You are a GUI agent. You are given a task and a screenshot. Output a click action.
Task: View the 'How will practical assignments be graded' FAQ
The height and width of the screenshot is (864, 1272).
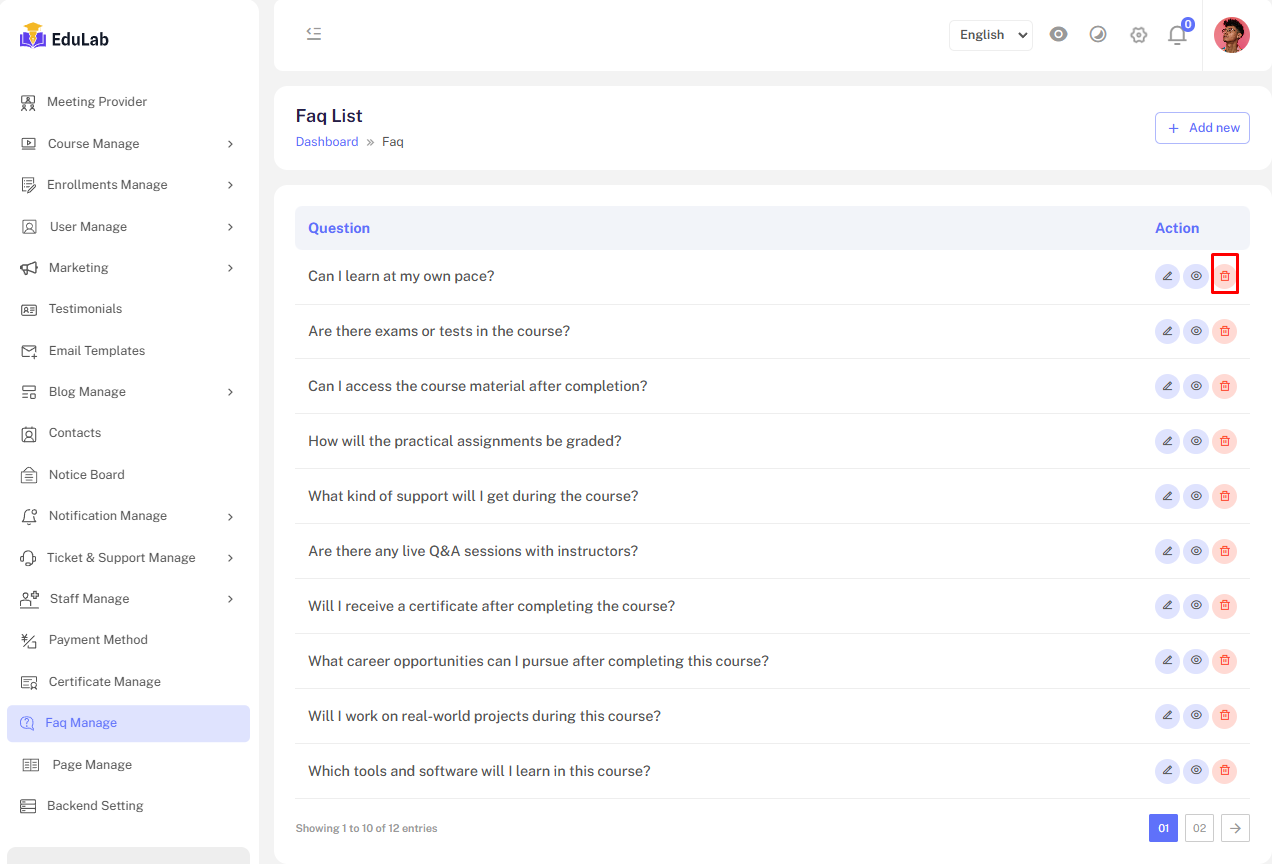click(1196, 441)
